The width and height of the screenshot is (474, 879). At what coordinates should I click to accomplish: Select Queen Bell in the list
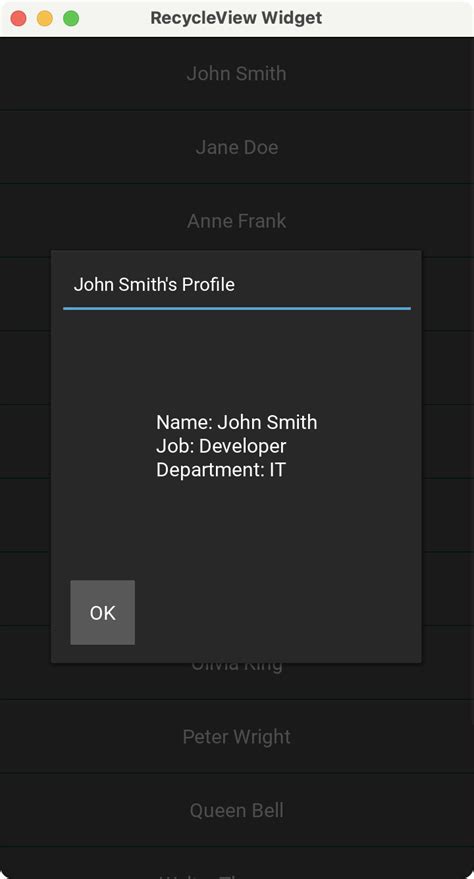pyautogui.click(x=237, y=810)
